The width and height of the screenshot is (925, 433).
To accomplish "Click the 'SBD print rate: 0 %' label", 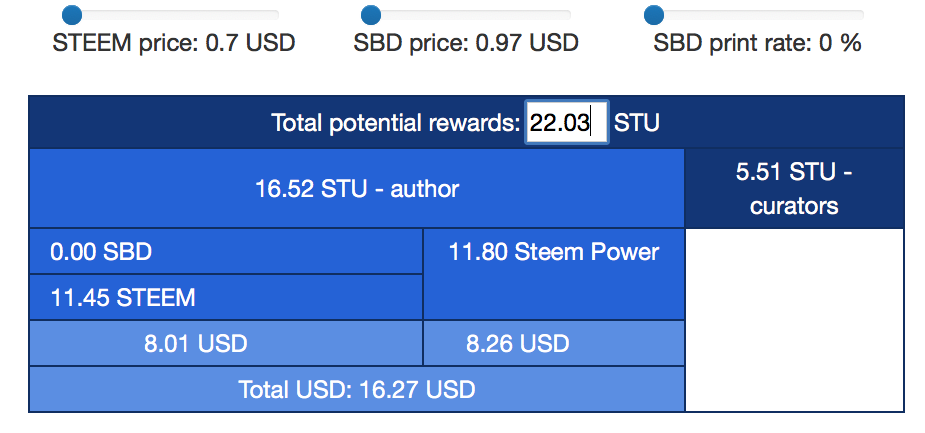I will 757,44.
